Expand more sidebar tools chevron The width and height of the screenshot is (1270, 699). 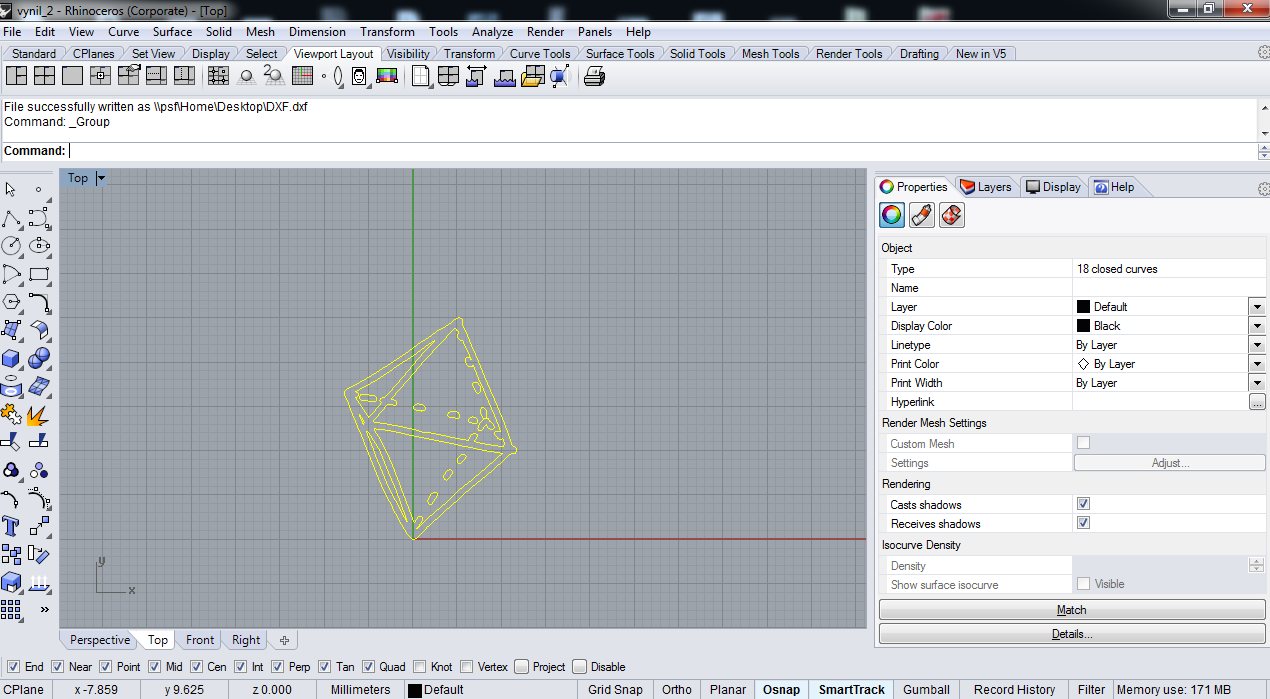pos(44,609)
